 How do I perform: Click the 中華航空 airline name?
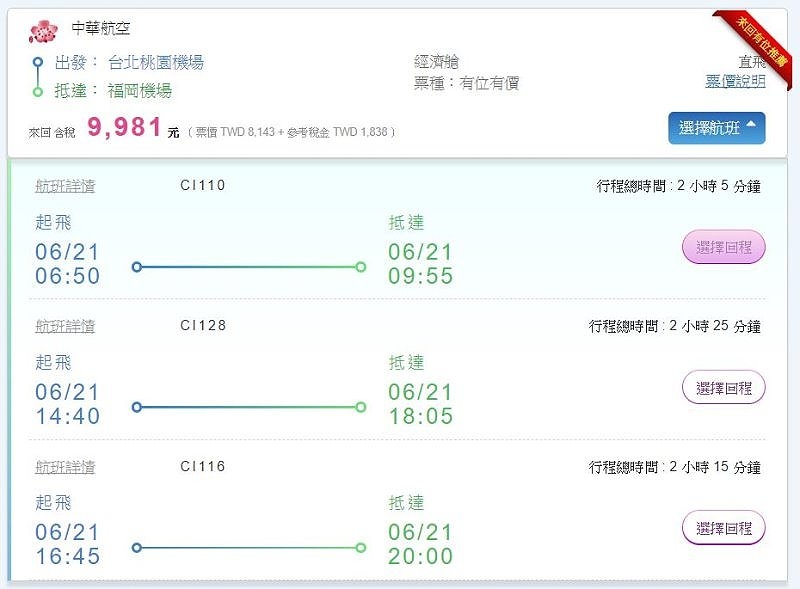point(101,29)
